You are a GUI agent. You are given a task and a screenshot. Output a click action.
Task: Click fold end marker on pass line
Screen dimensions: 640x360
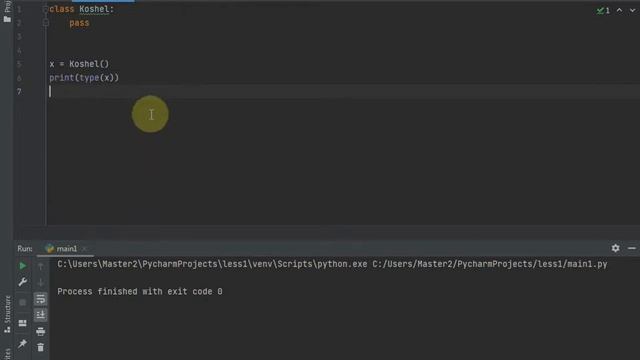pyautogui.click(x=45, y=23)
